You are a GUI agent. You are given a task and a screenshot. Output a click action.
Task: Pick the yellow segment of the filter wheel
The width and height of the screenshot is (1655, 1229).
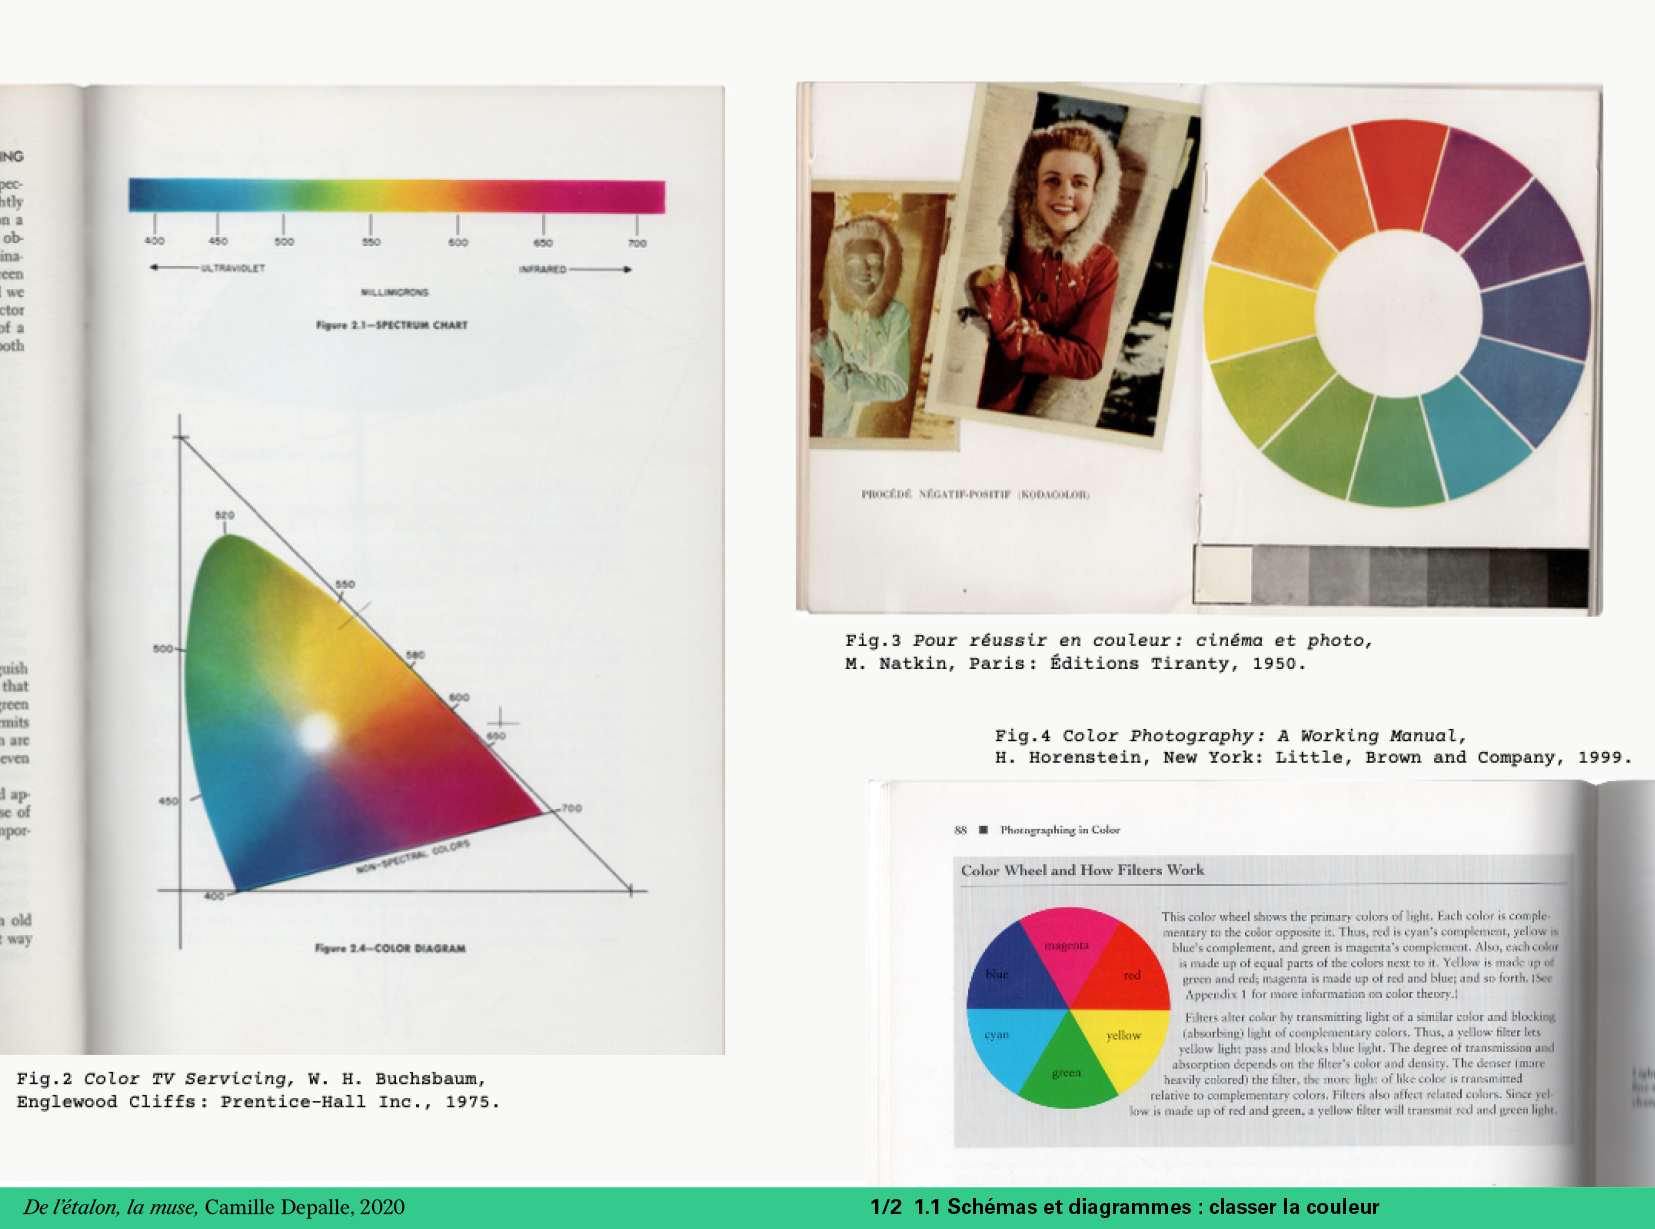pyautogui.click(x=1124, y=1037)
